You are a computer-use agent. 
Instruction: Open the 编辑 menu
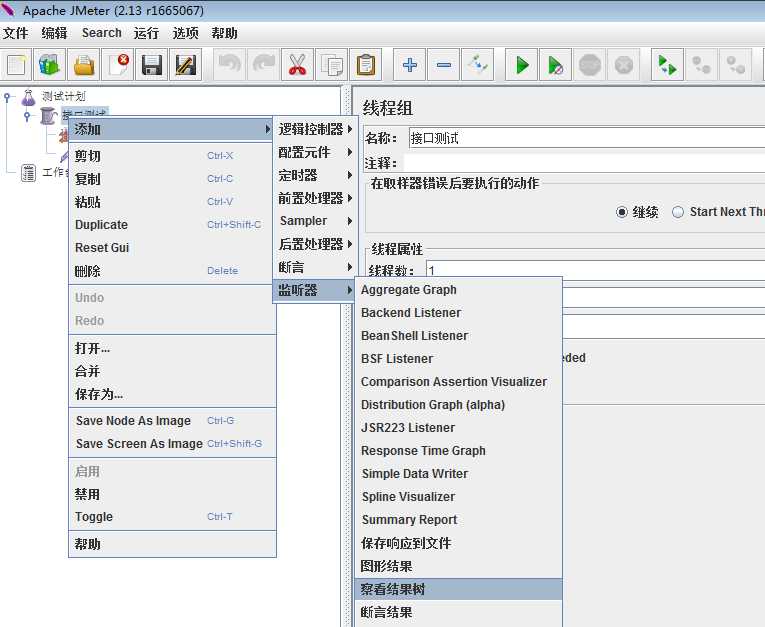point(54,33)
